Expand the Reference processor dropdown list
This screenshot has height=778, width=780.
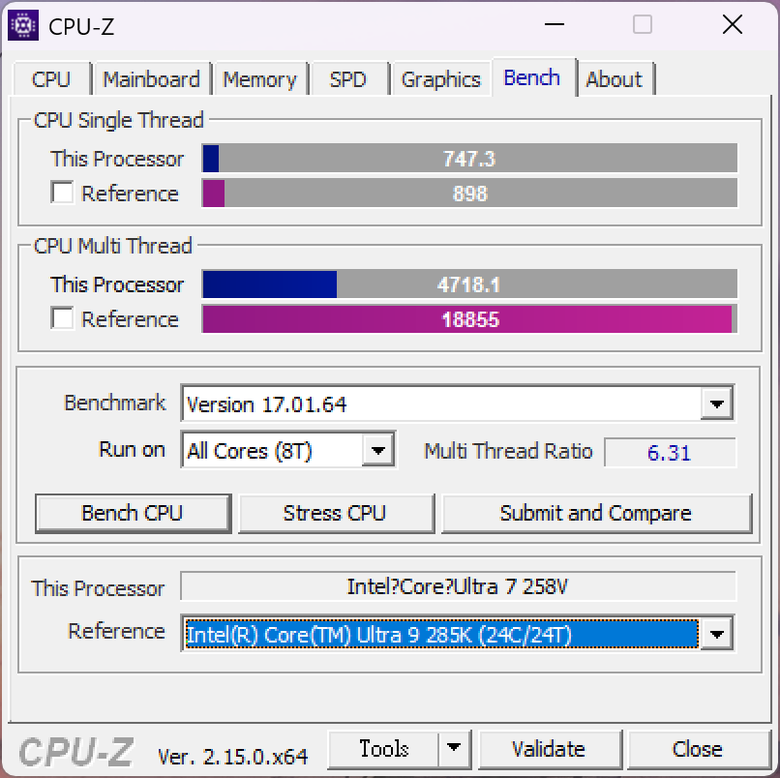pyautogui.click(x=716, y=634)
